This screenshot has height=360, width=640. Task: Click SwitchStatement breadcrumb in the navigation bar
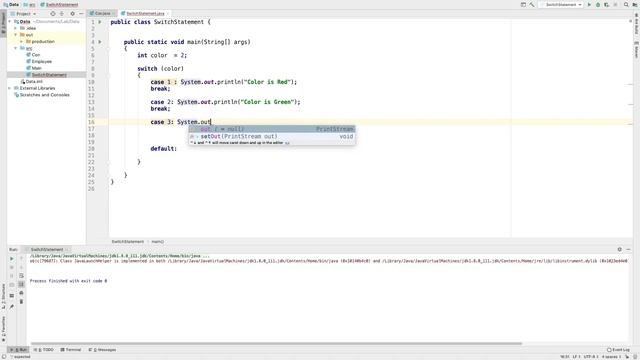(x=59, y=4)
